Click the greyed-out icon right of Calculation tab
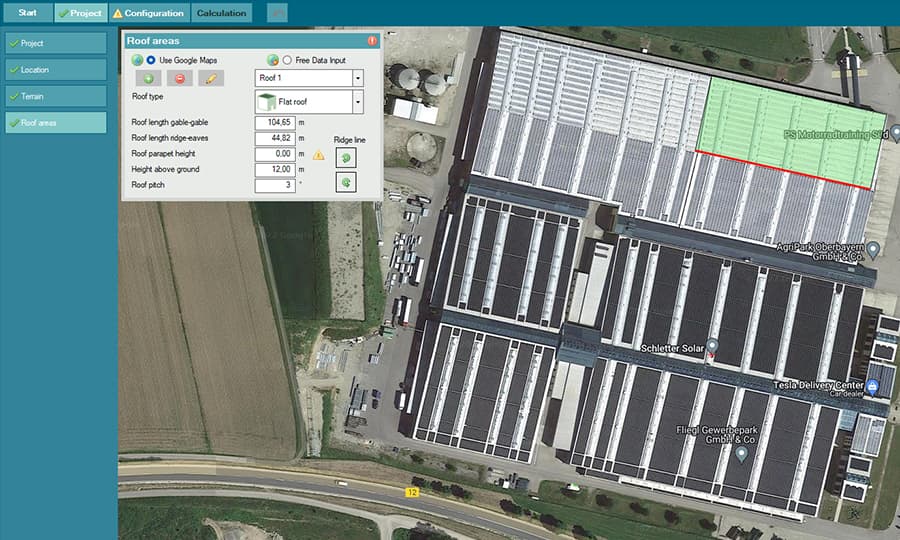The width and height of the screenshot is (900, 540). (x=277, y=13)
